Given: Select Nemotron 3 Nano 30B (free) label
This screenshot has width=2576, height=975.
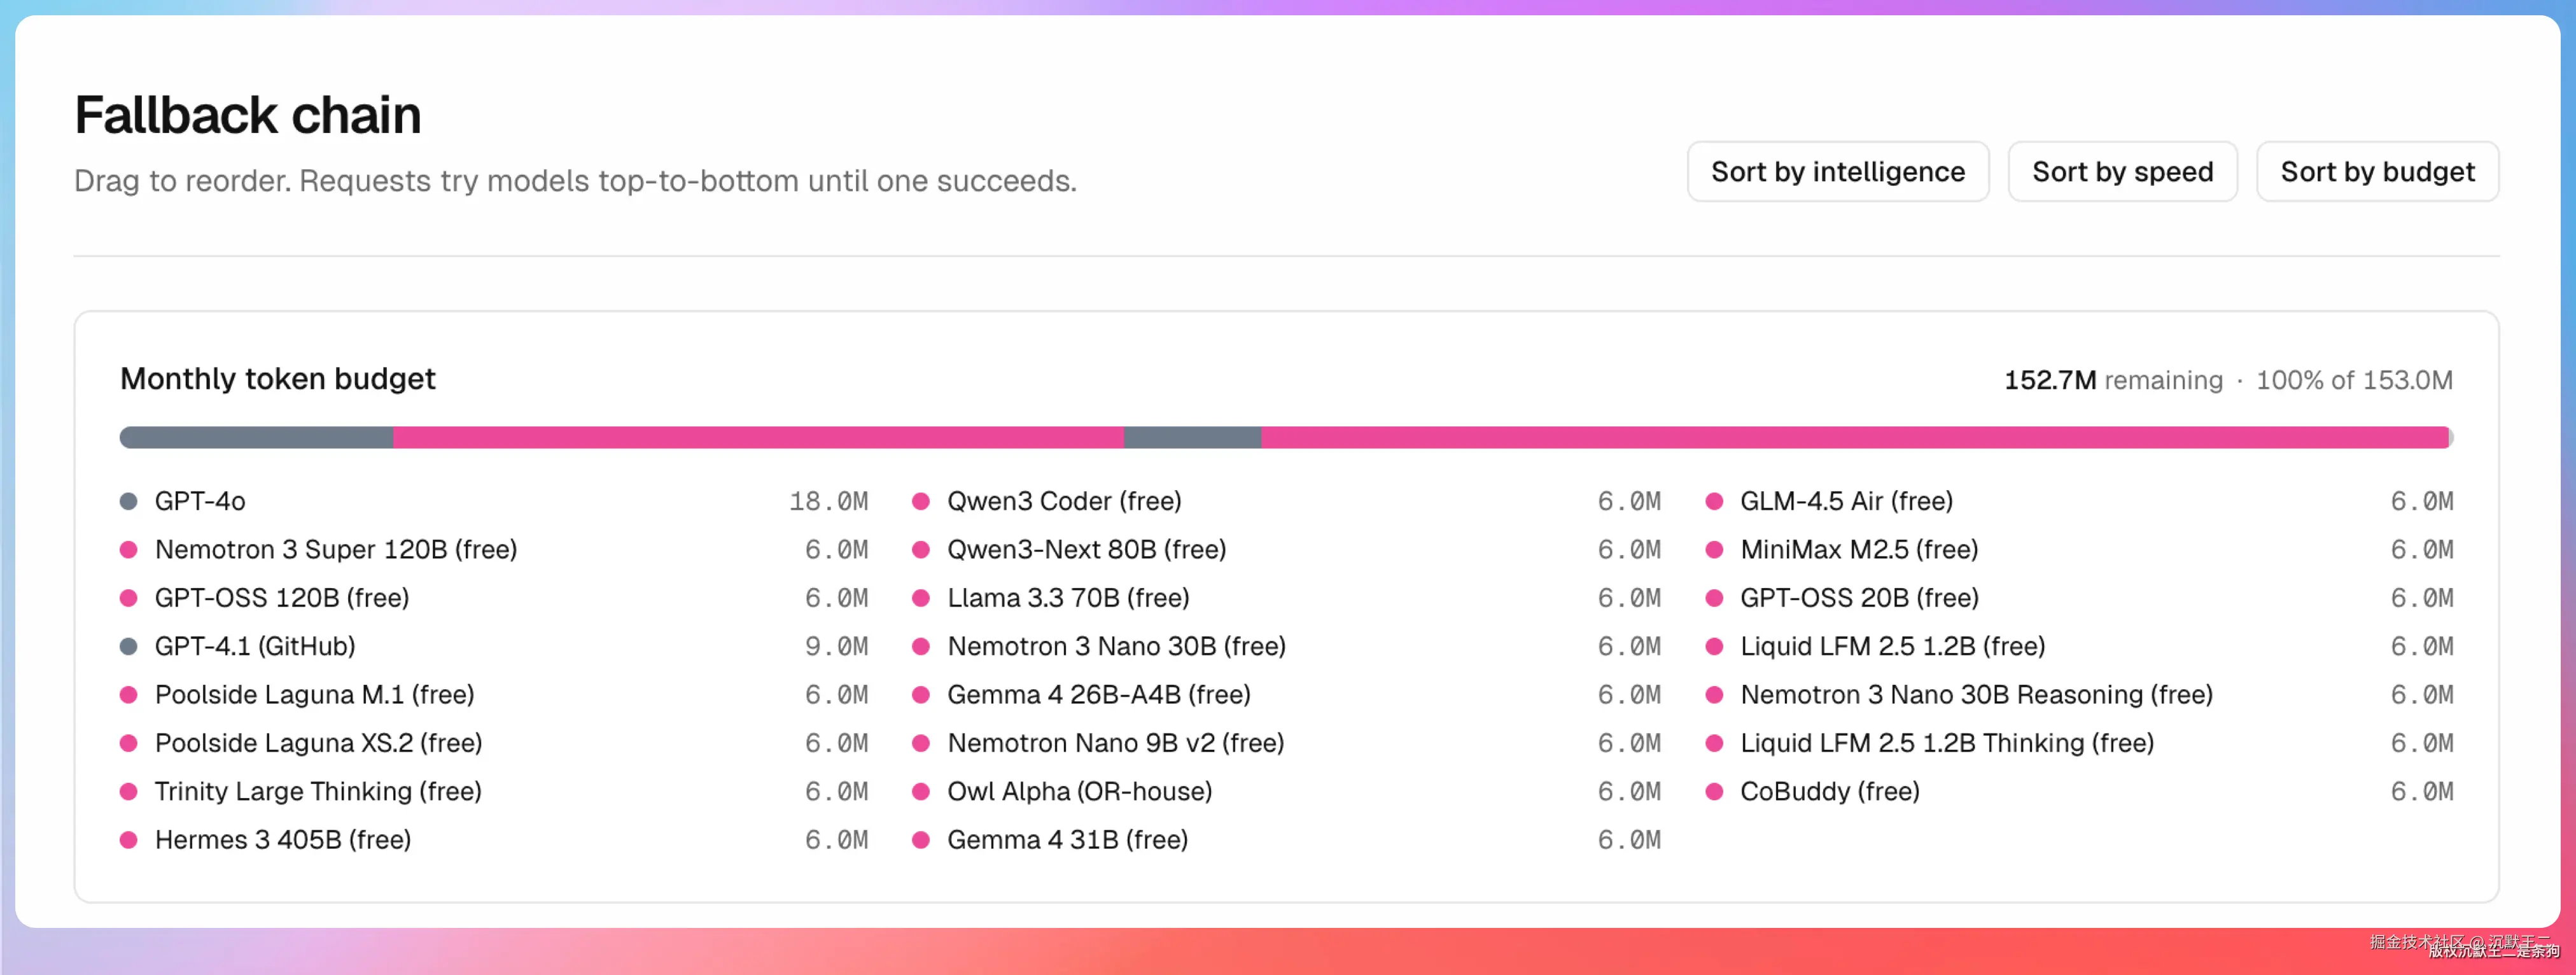Looking at the screenshot, I should 1116,646.
